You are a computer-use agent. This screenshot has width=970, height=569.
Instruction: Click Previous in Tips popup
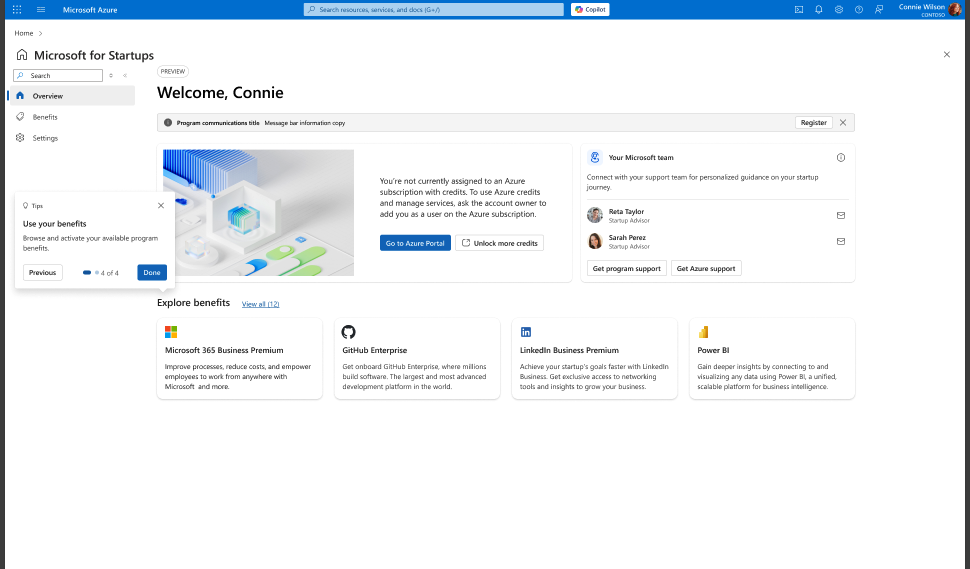[x=43, y=273]
